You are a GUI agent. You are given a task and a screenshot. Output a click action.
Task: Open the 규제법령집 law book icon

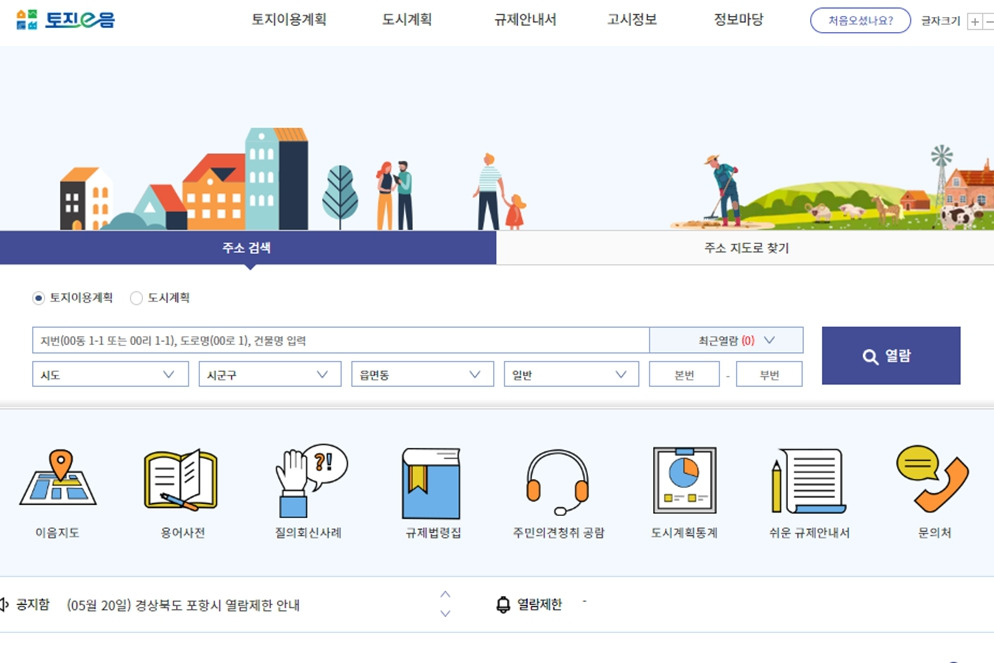coord(432,487)
